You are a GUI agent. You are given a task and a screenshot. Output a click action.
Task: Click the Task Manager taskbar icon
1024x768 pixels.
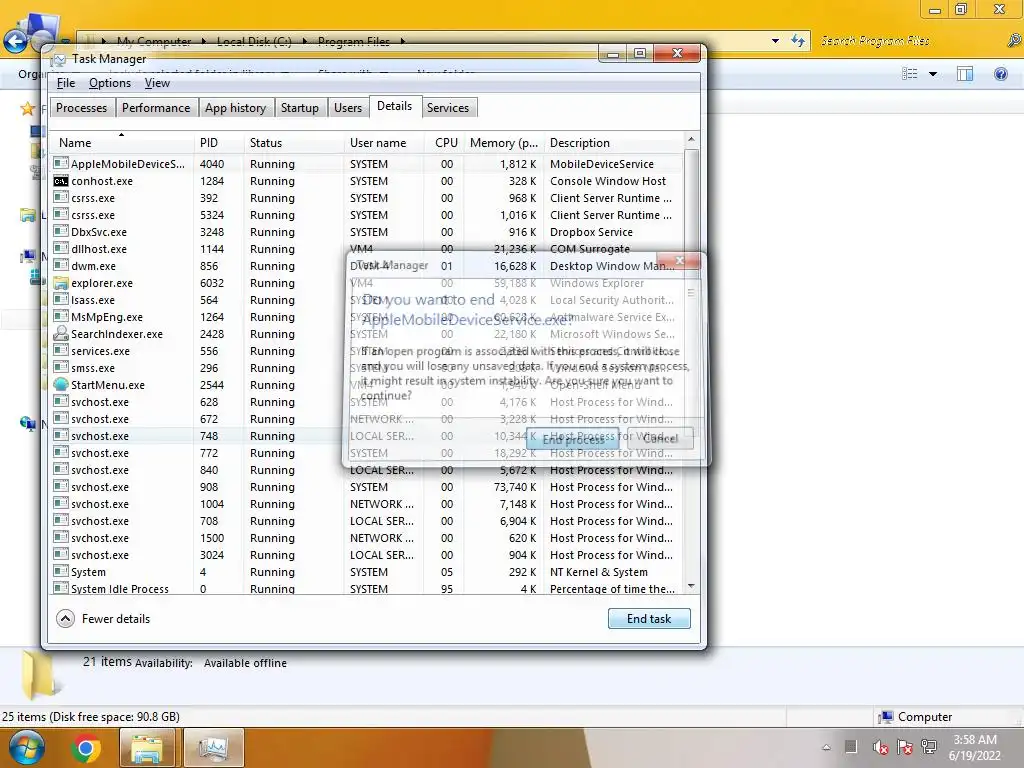pyautogui.click(x=213, y=748)
